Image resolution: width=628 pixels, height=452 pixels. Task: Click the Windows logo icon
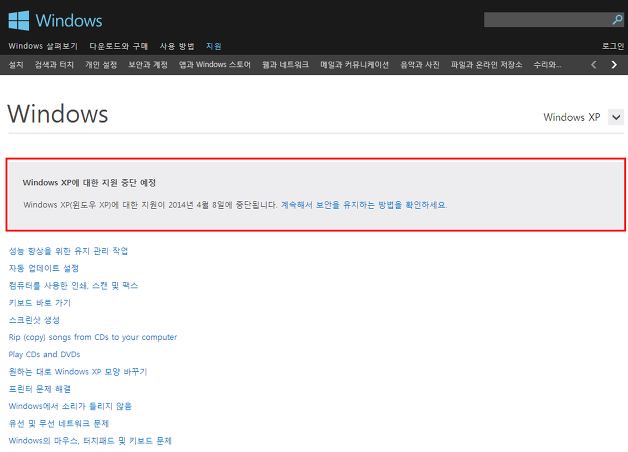pos(19,20)
